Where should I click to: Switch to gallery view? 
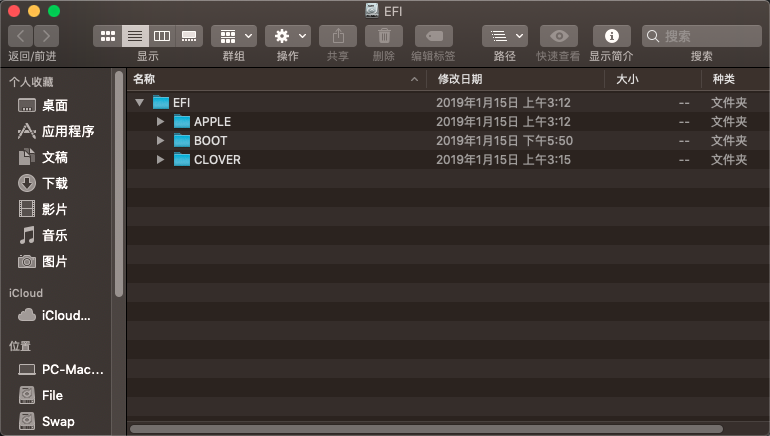pos(189,36)
